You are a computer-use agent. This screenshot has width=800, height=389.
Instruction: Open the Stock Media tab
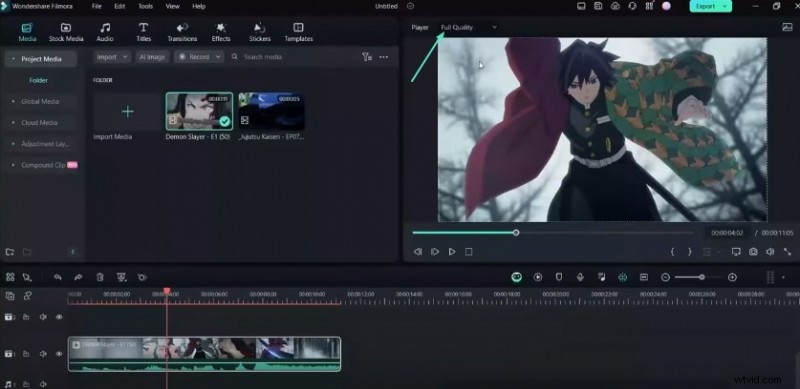66,32
